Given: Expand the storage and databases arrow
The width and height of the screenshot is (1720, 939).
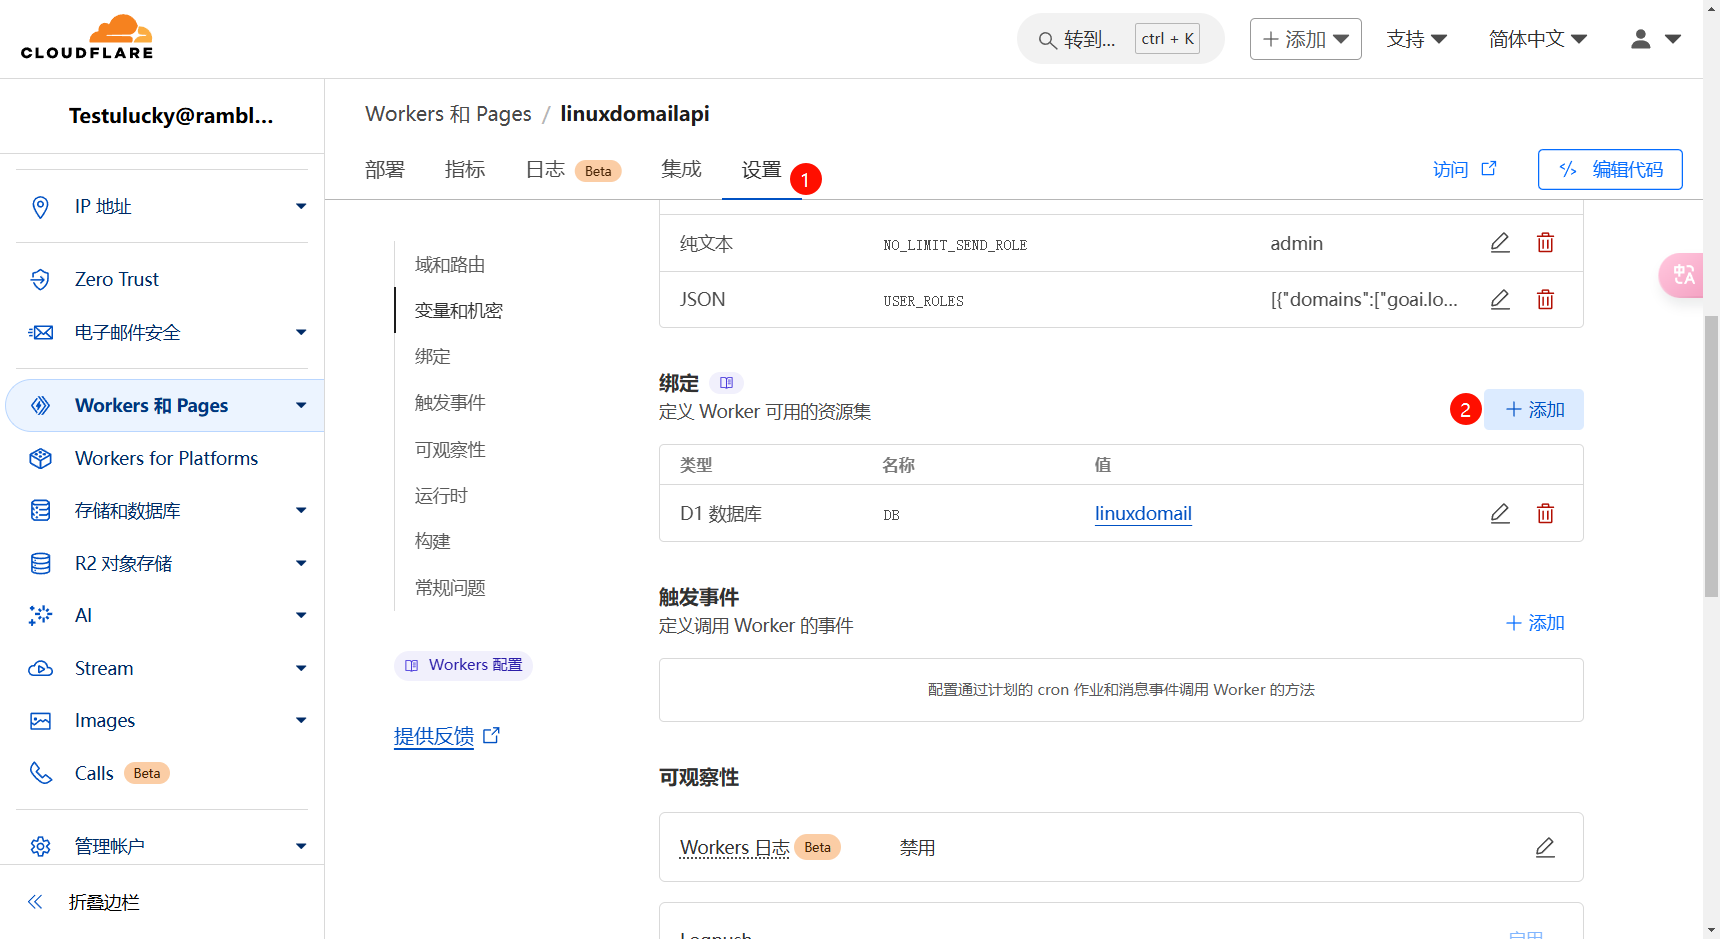Looking at the screenshot, I should point(301,511).
